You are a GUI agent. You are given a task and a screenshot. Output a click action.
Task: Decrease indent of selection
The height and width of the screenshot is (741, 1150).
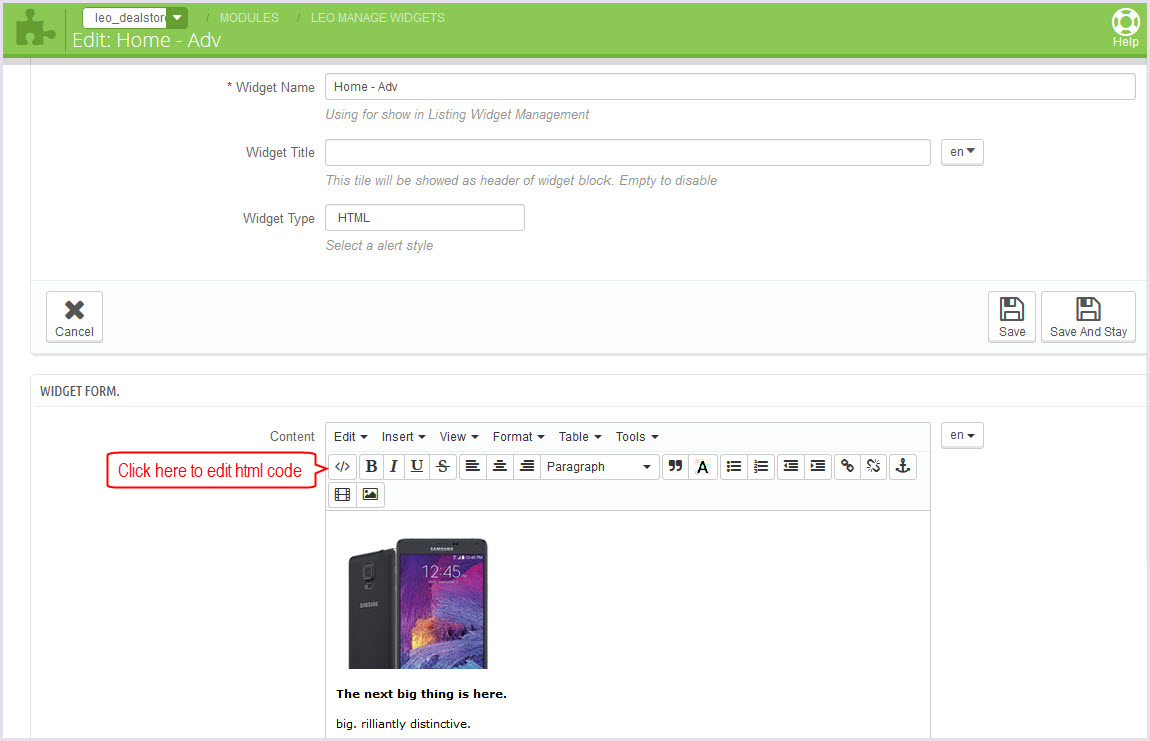[791, 467]
